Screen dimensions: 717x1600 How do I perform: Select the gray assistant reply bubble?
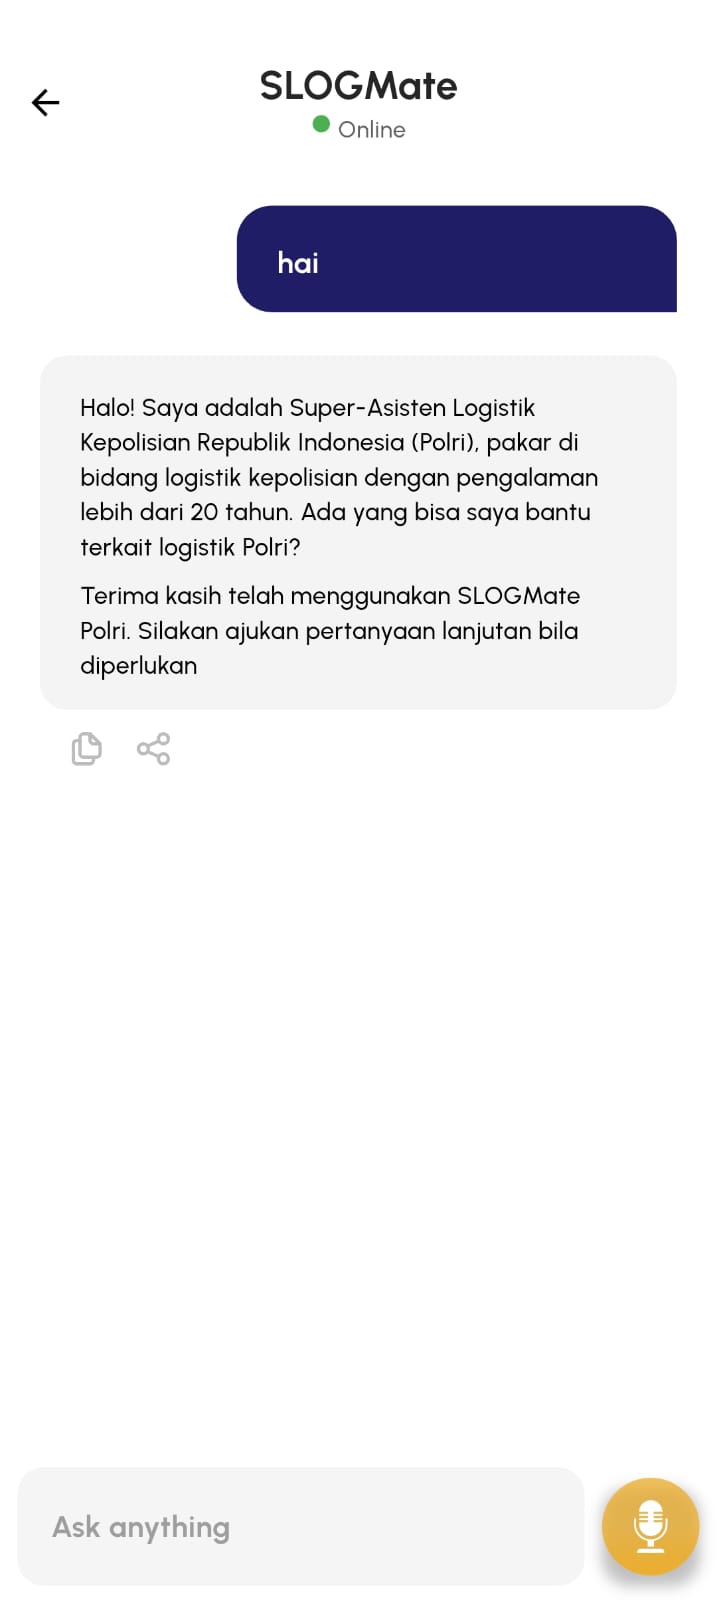358,532
